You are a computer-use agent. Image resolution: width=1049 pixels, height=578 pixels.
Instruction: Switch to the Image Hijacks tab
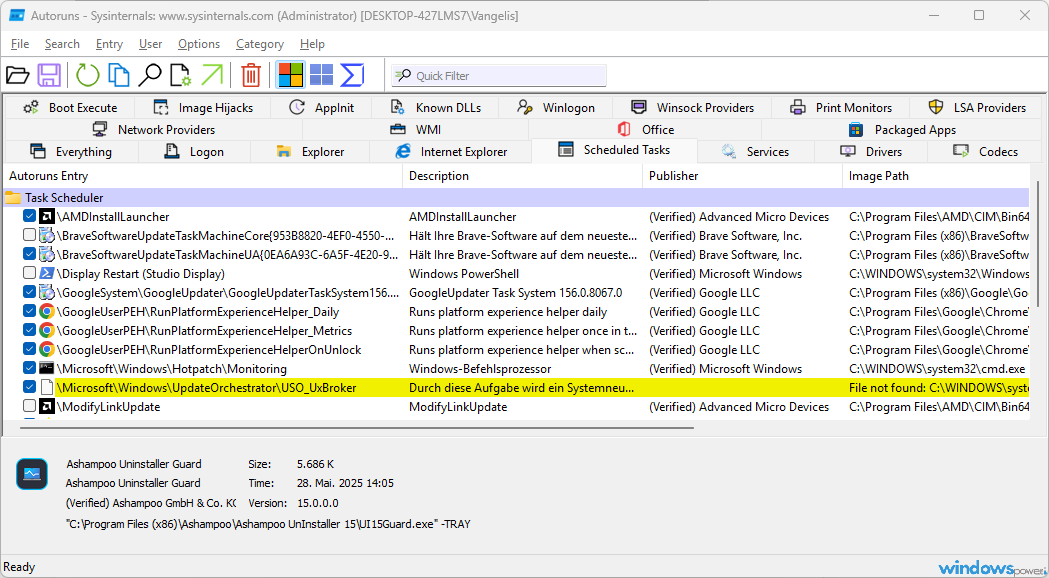tap(203, 108)
